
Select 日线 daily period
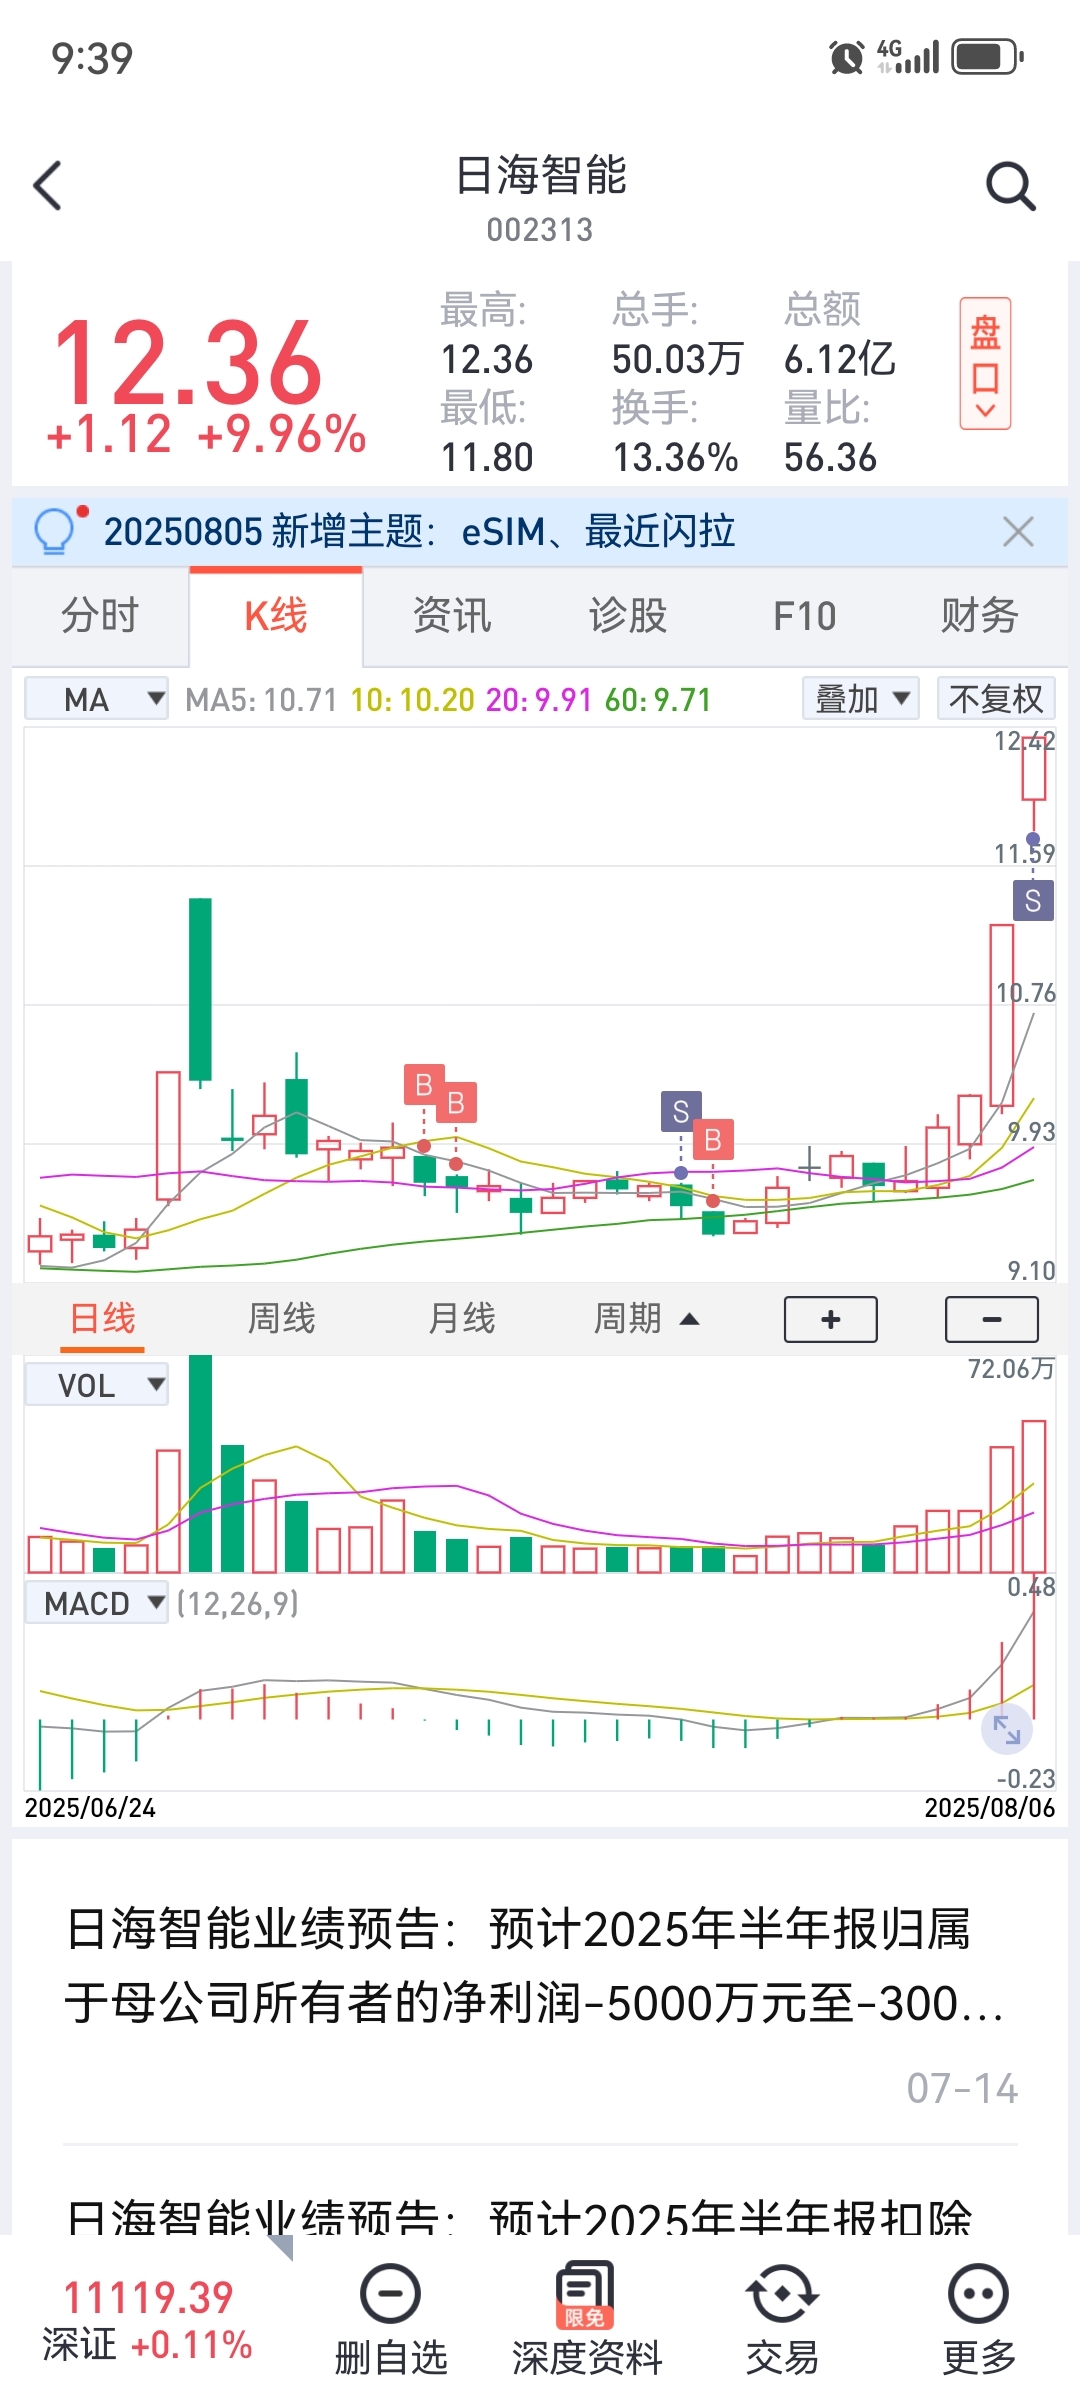(102, 1319)
